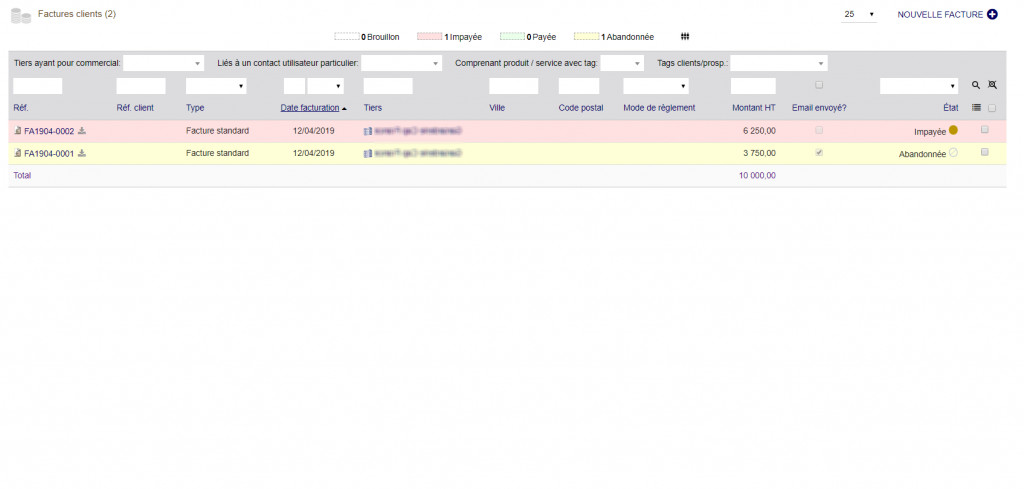
Task: Sort by Tiers column header
Action: (373, 108)
